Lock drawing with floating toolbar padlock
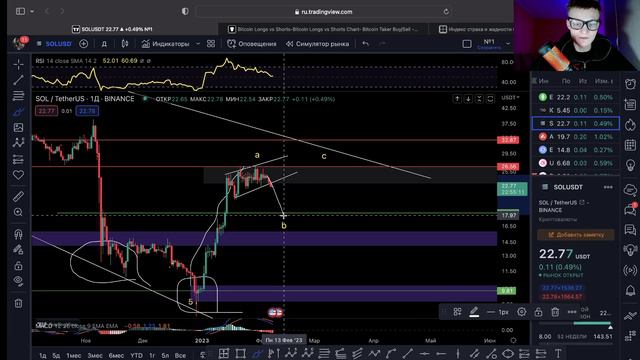Screen dimensions: 640x360 coord(538,312)
